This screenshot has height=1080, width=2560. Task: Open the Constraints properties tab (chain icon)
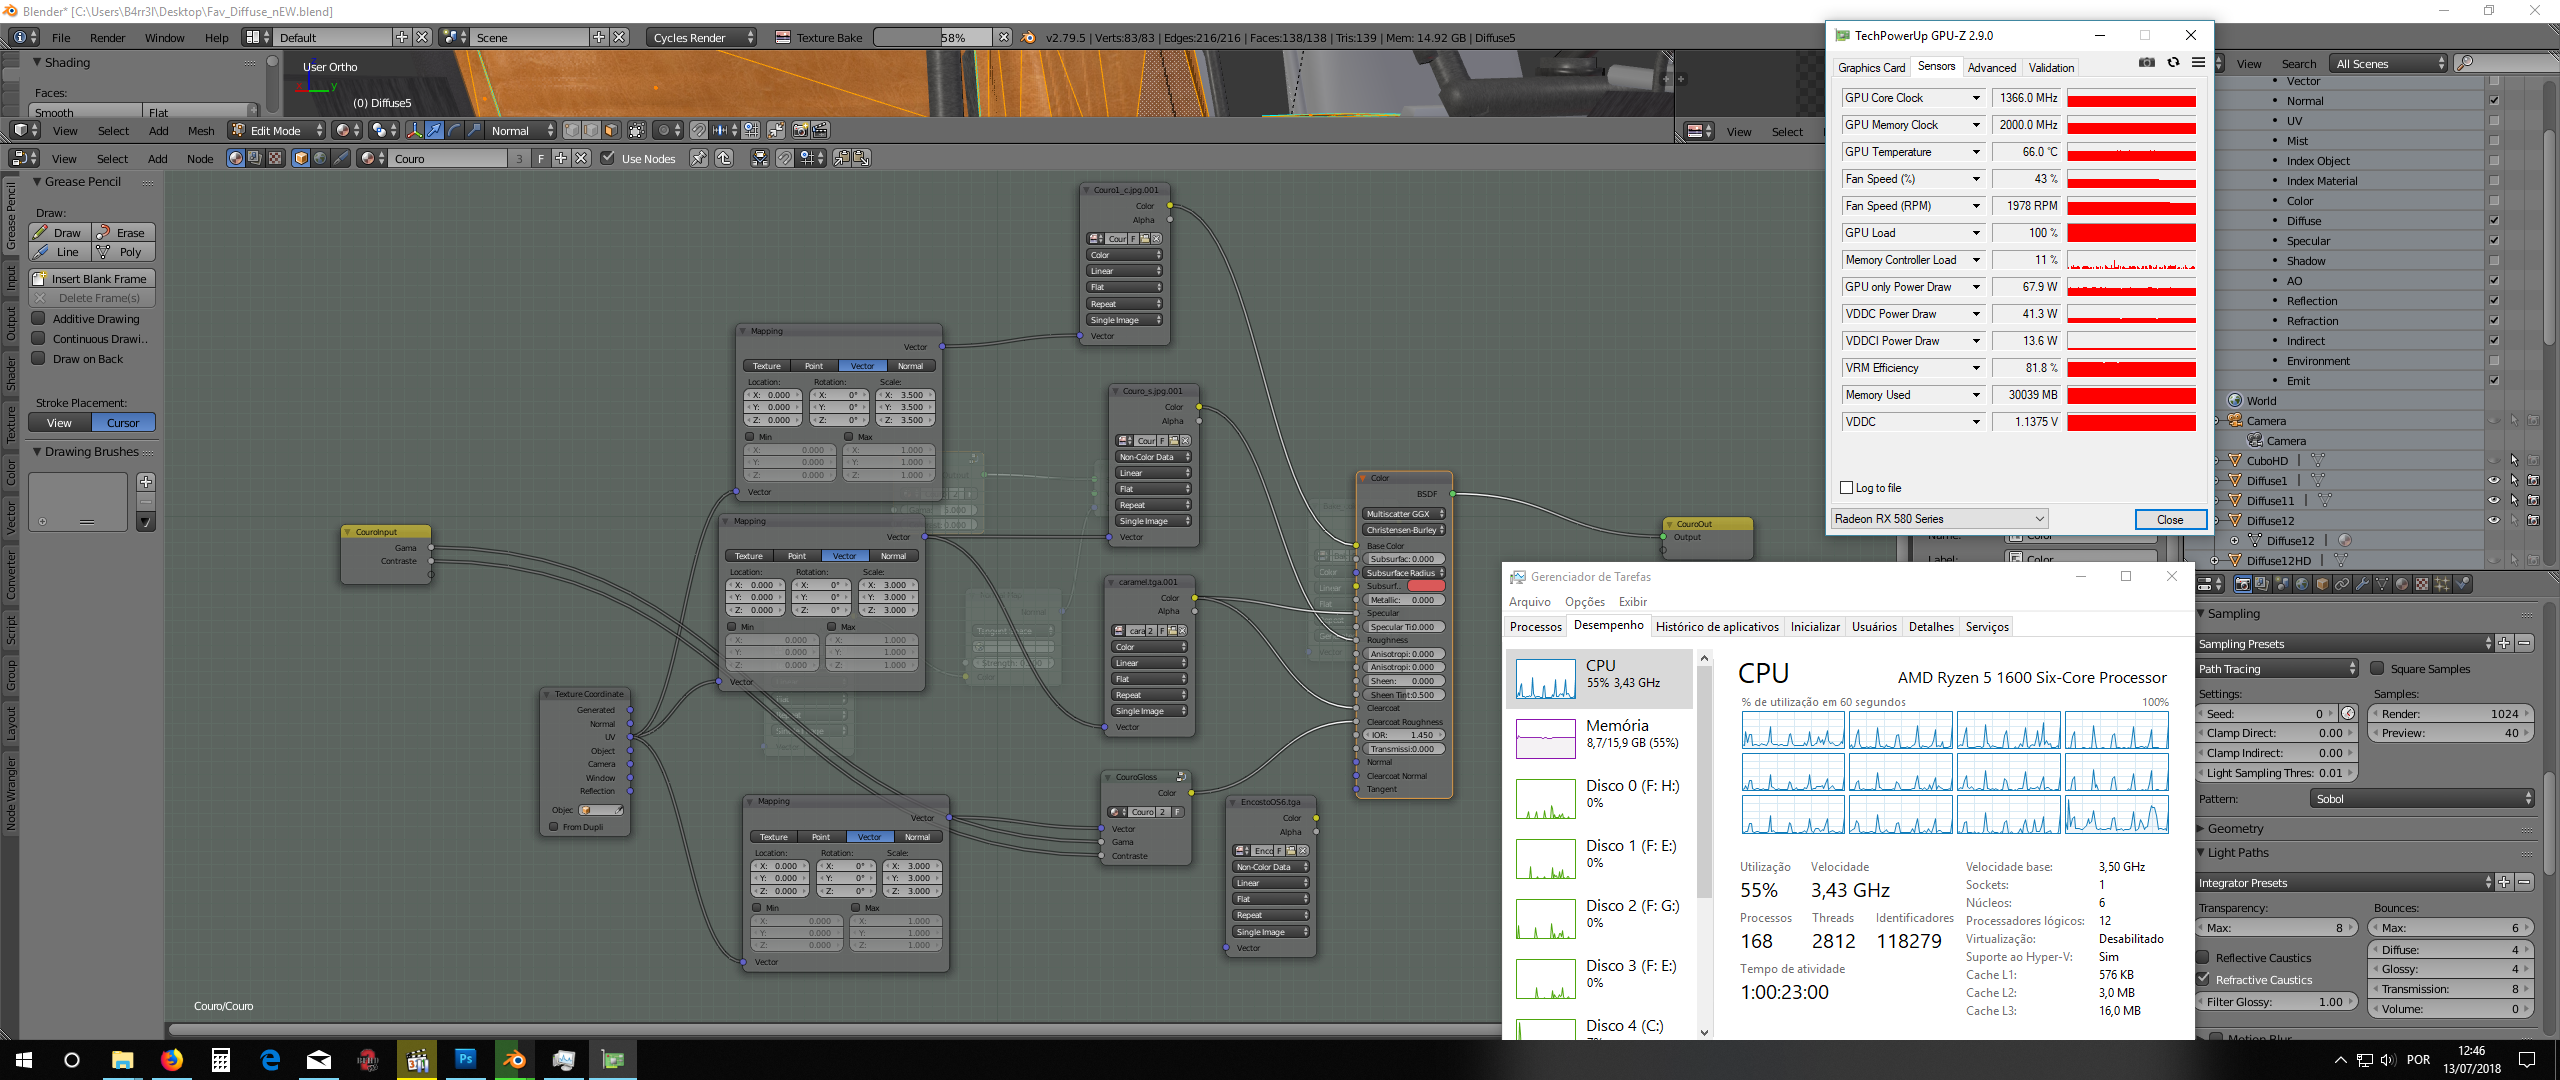2342,584
